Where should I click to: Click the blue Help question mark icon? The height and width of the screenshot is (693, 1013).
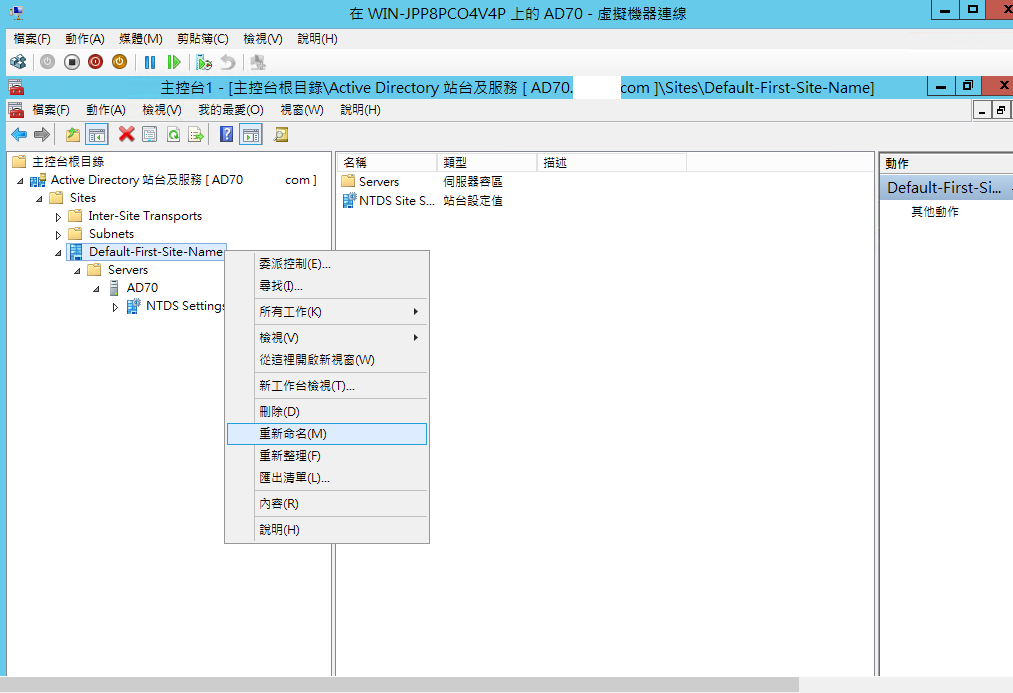[x=227, y=134]
